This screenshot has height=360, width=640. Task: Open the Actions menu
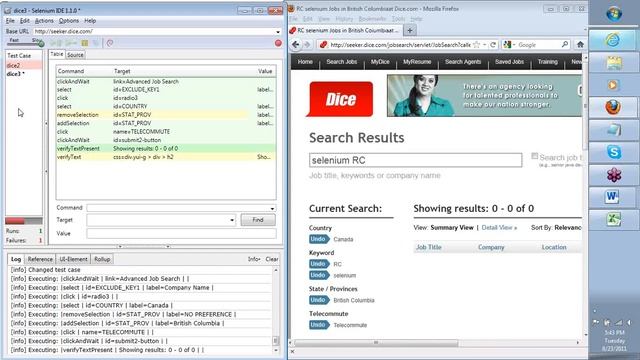44,20
